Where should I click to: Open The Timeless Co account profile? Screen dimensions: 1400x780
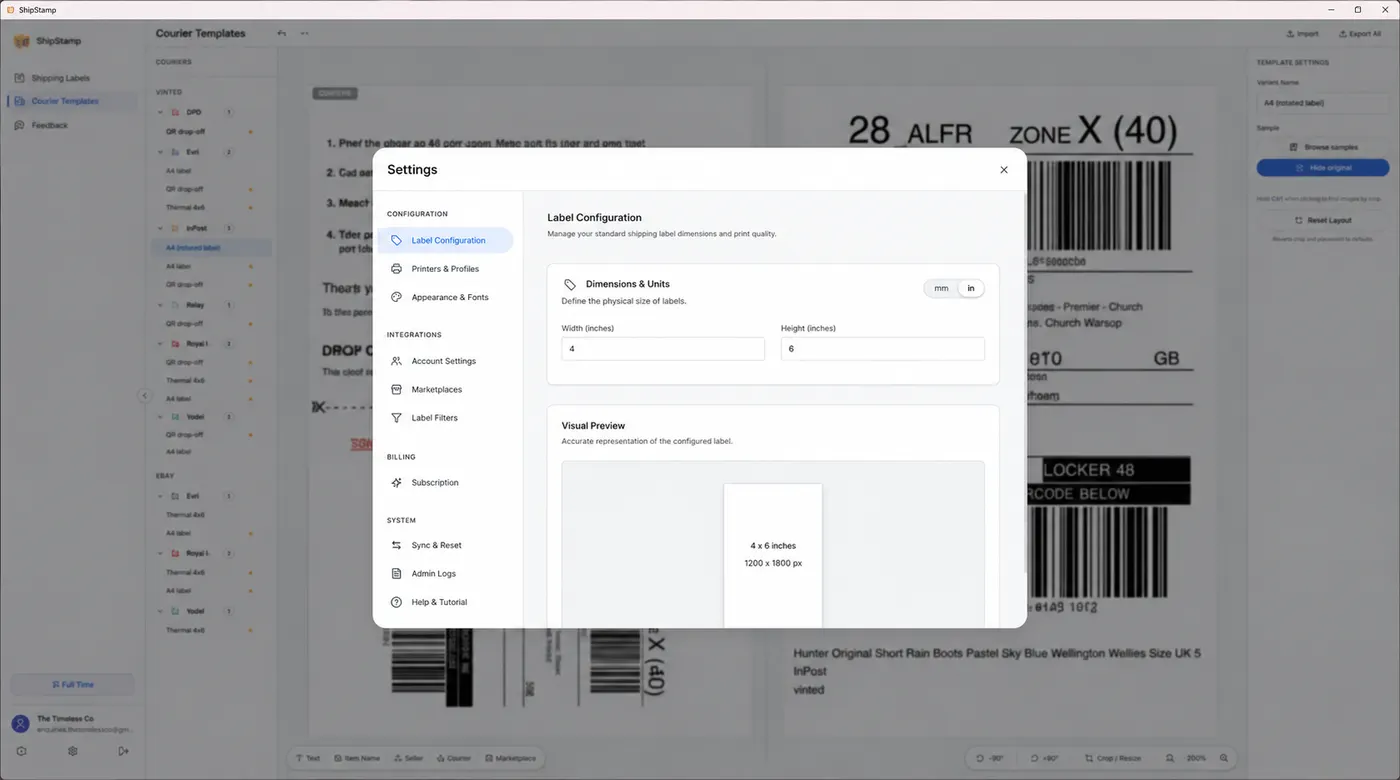(x=70, y=724)
